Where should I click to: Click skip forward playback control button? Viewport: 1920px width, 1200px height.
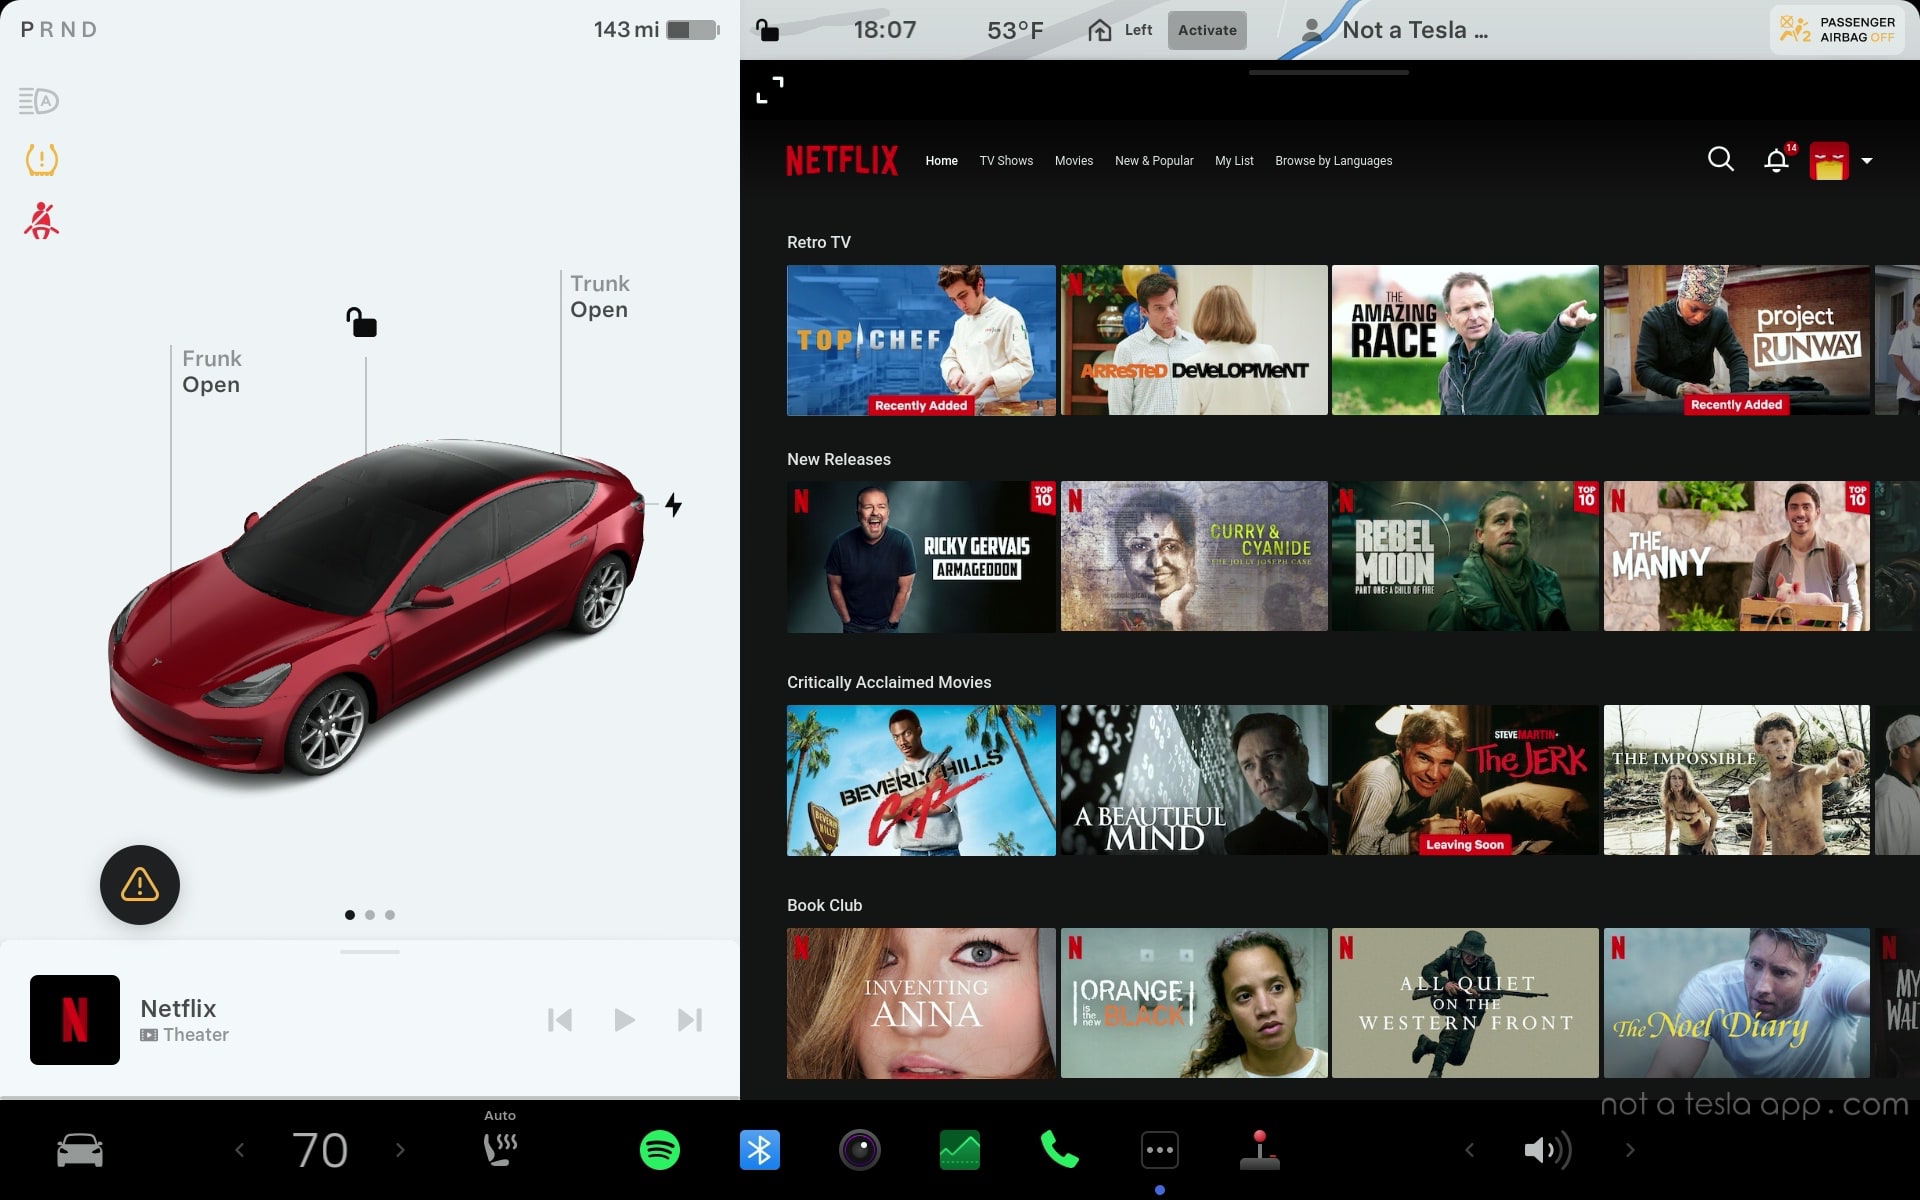coord(688,1019)
